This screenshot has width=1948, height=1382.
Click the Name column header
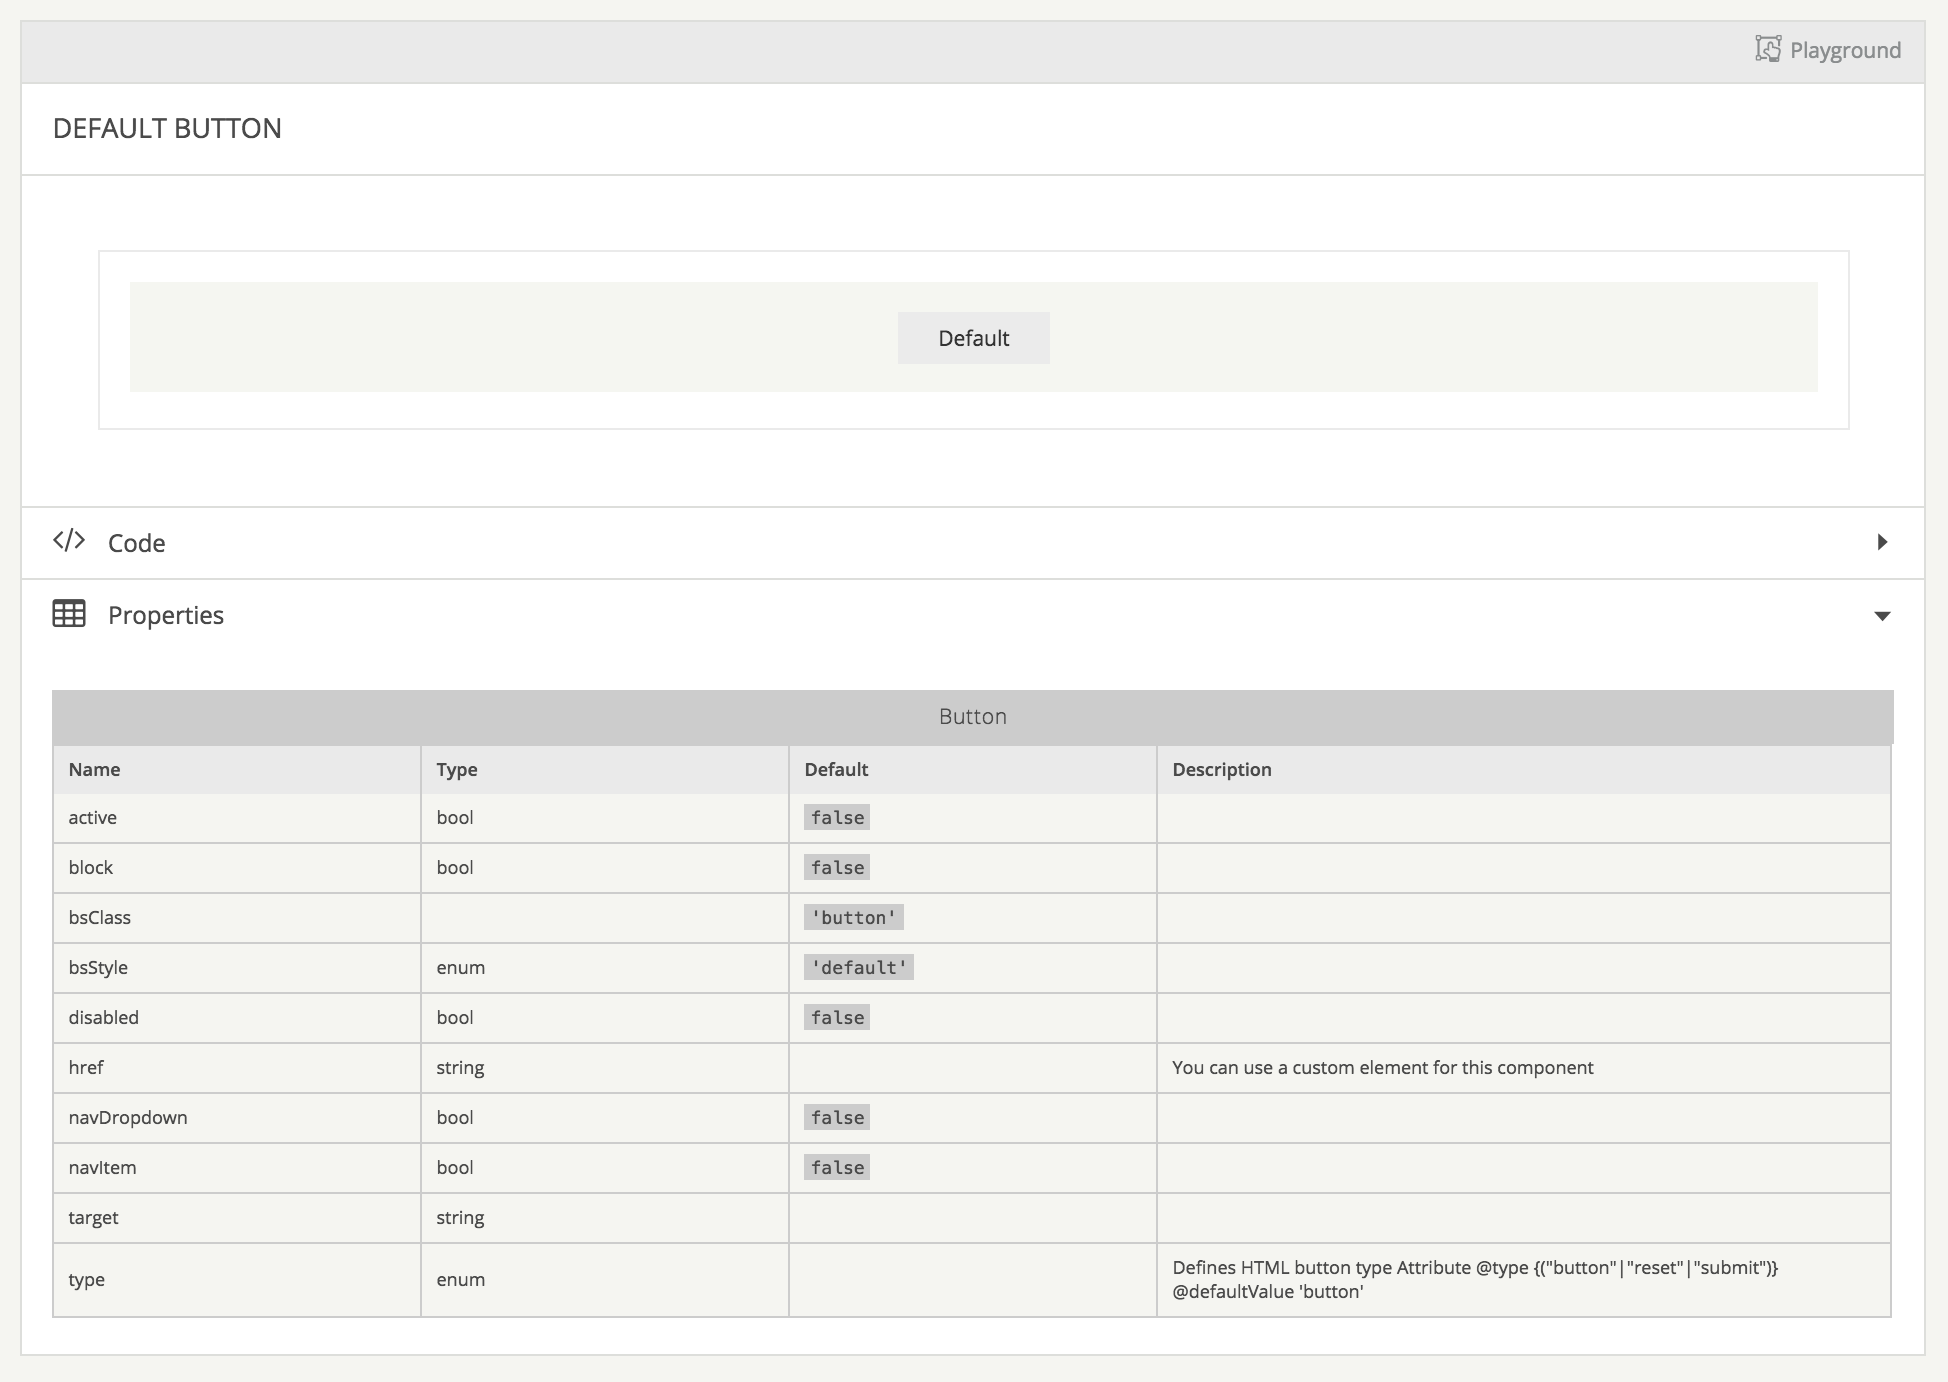pyautogui.click(x=94, y=770)
